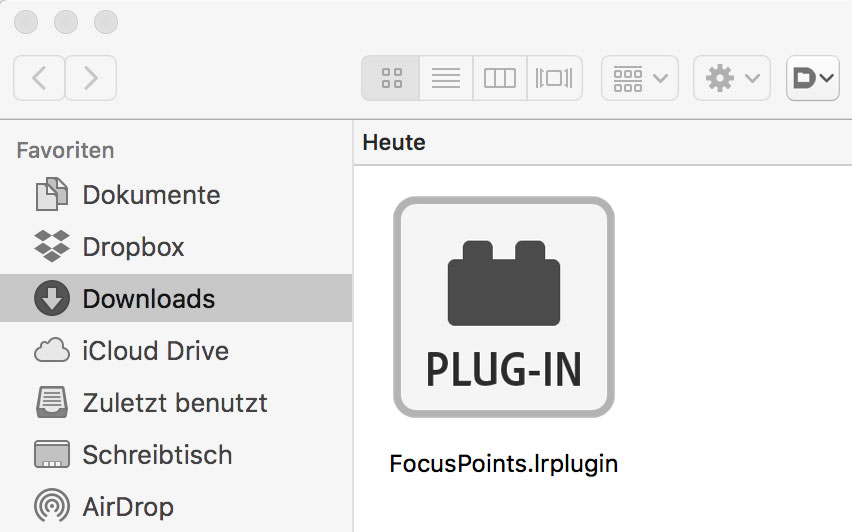
Task: Open Zuletzt benutzt in sidebar
Action: pyautogui.click(x=174, y=403)
